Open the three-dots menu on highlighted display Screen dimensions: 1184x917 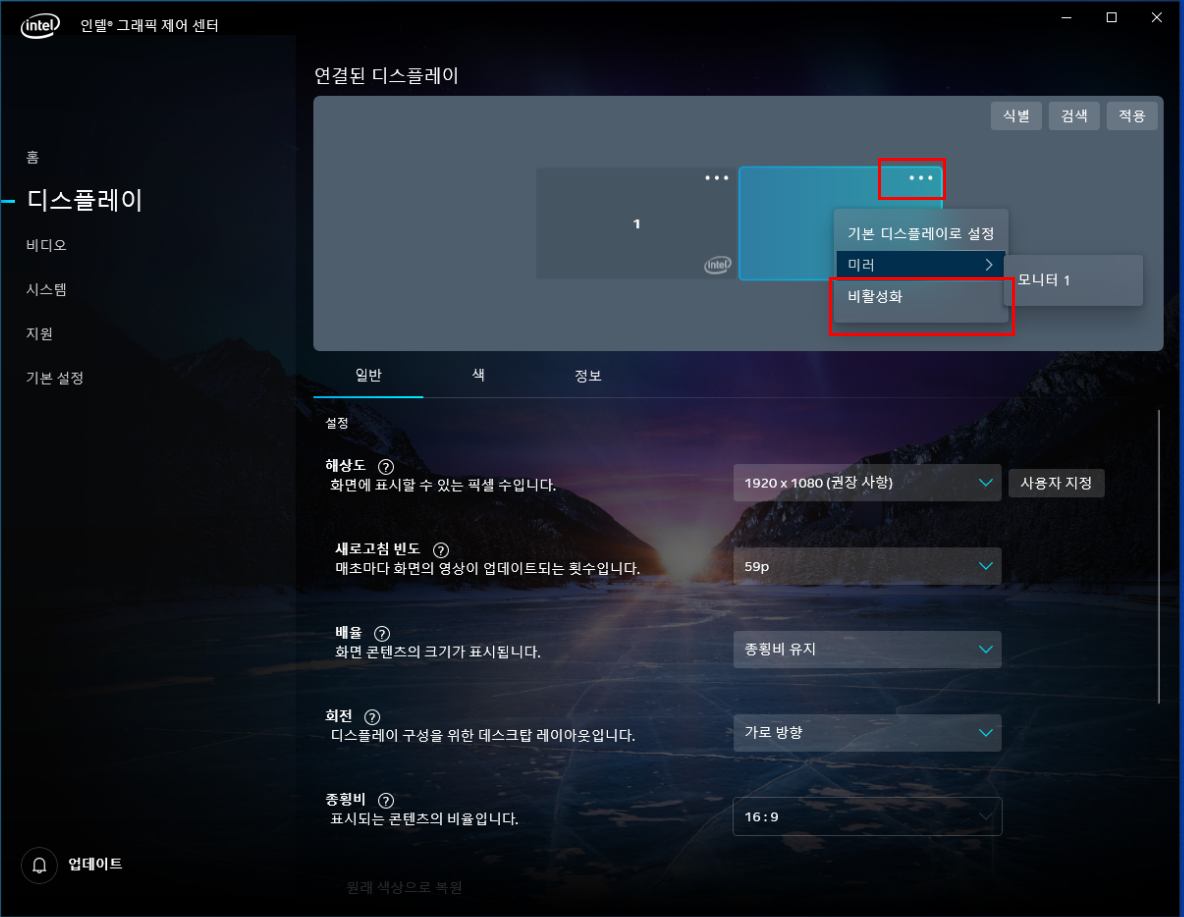(x=920, y=178)
